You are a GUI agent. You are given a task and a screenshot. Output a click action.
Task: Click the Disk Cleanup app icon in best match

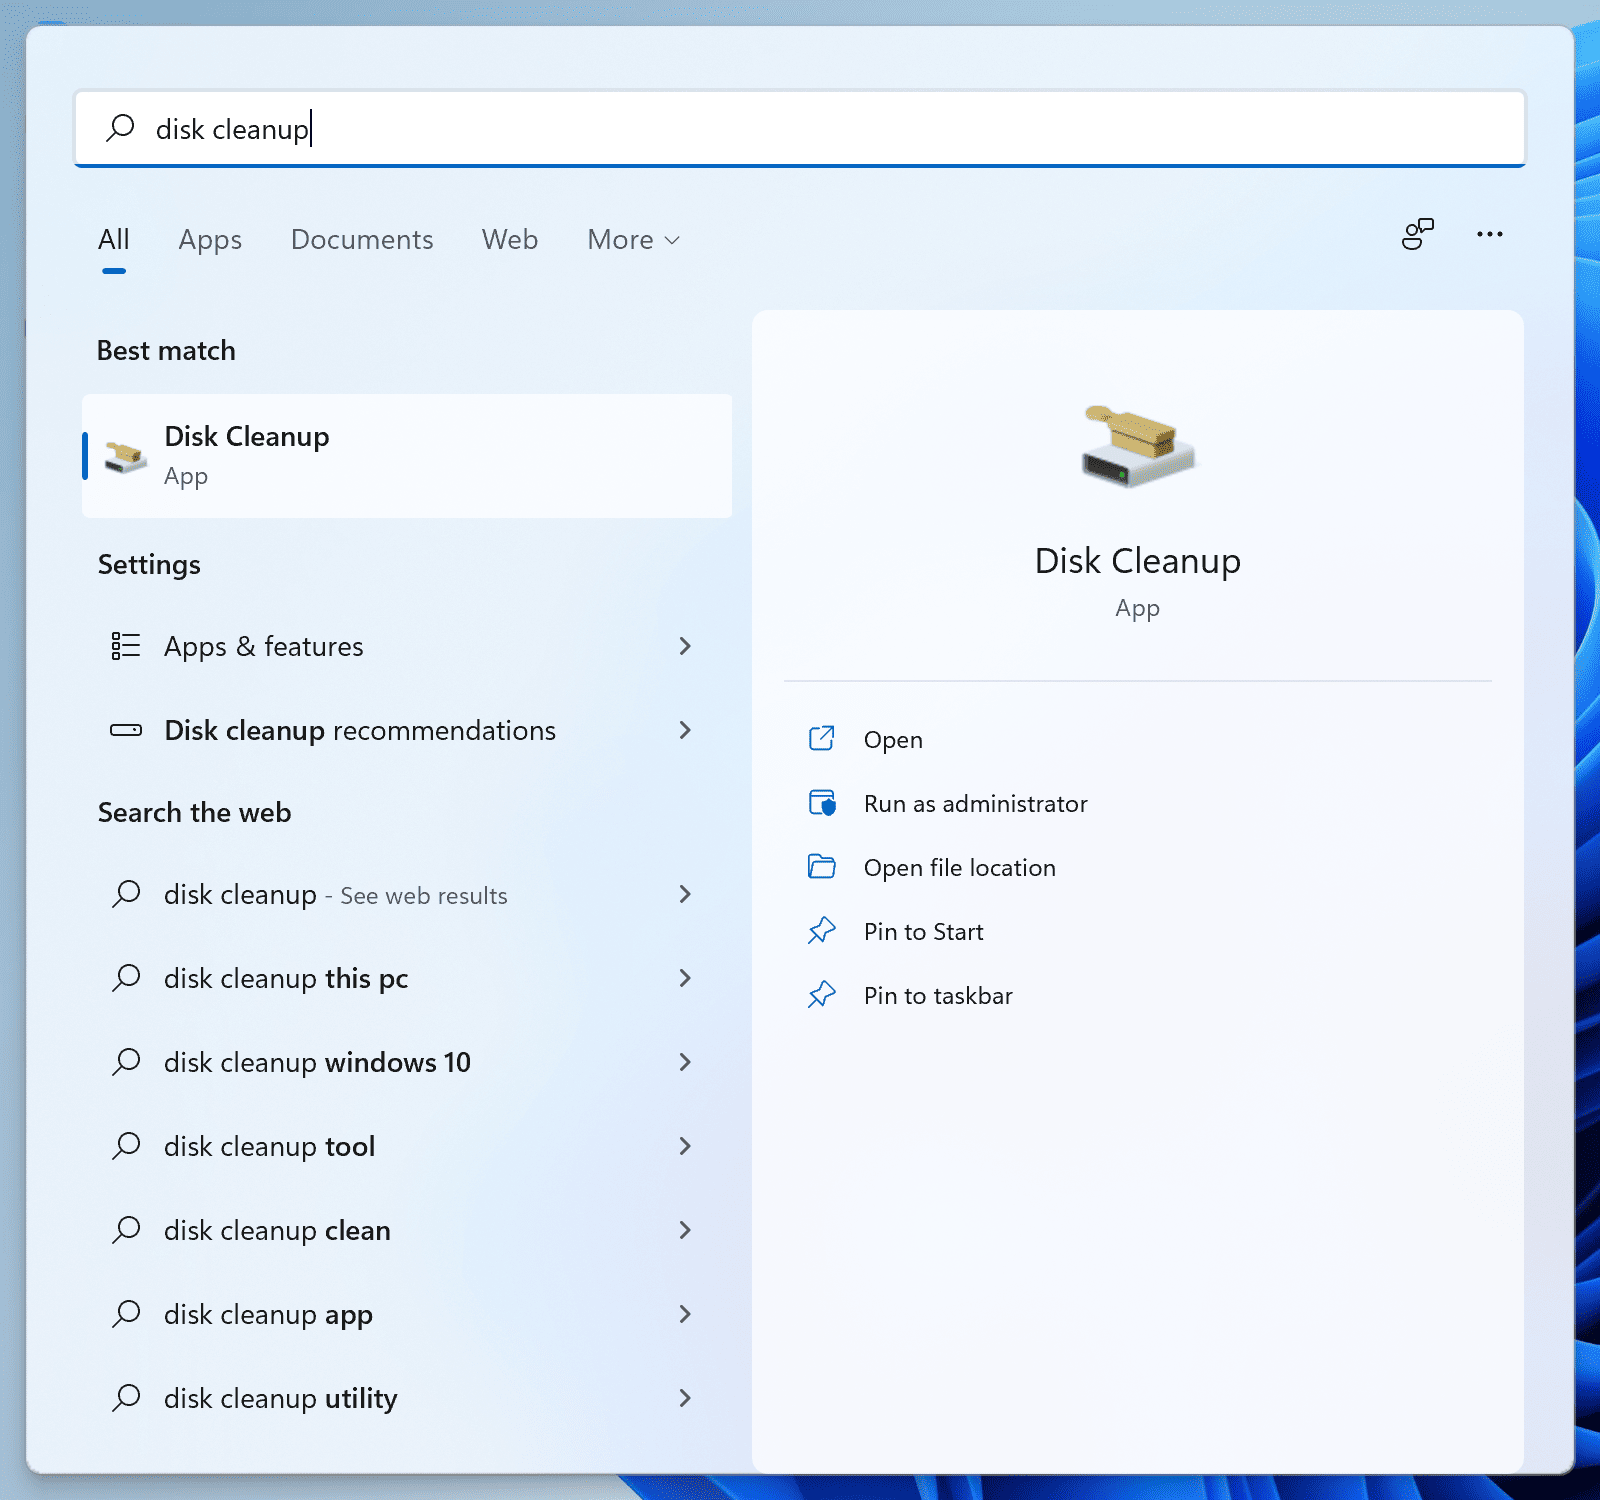[126, 456]
